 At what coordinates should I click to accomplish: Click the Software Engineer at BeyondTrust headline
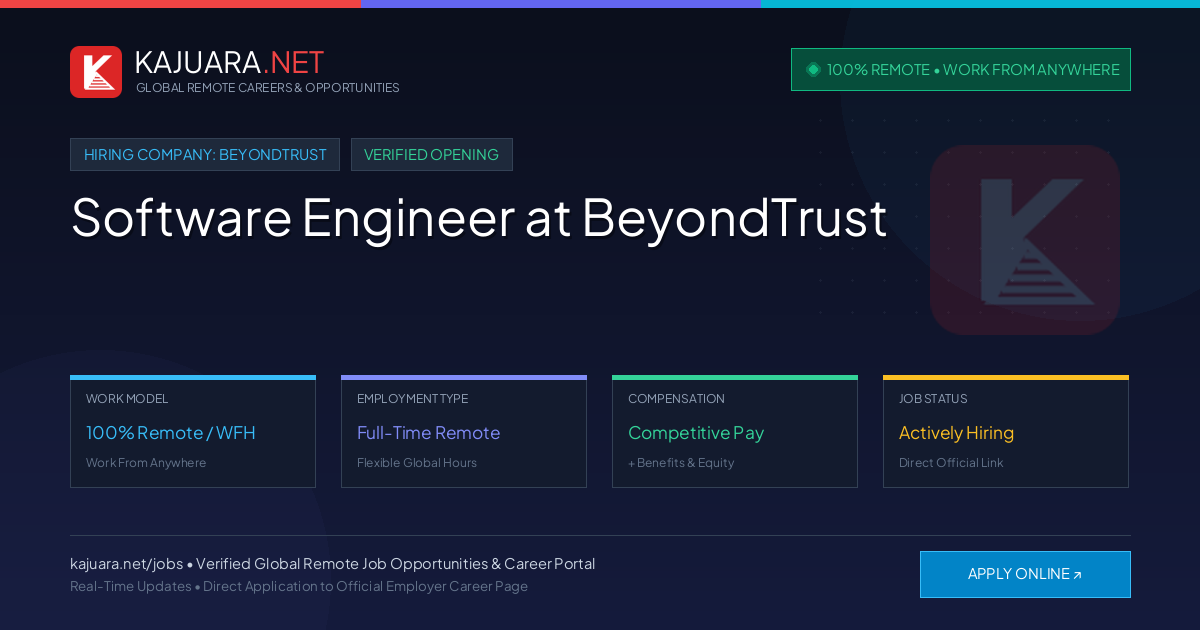click(x=479, y=217)
